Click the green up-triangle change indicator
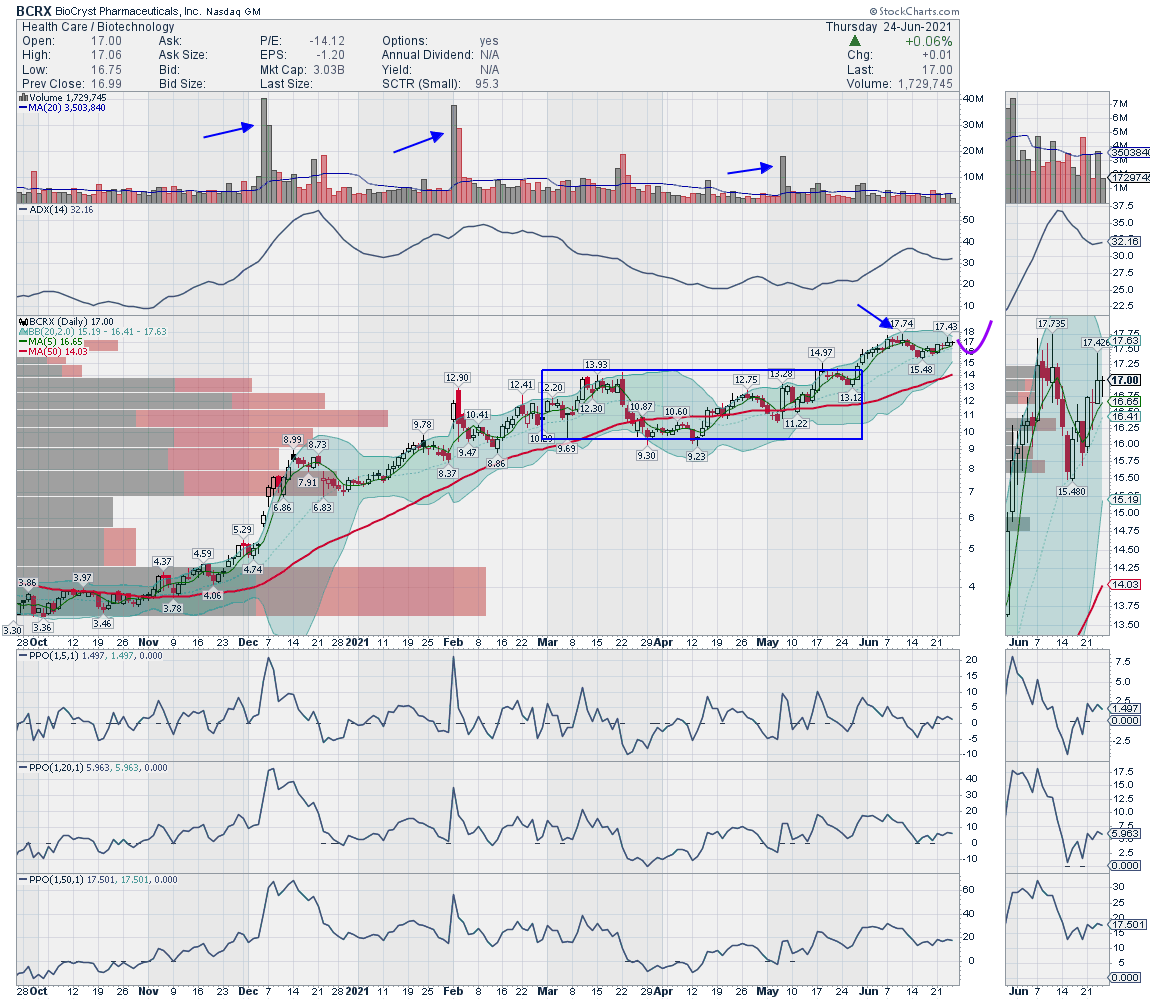 tap(854, 41)
